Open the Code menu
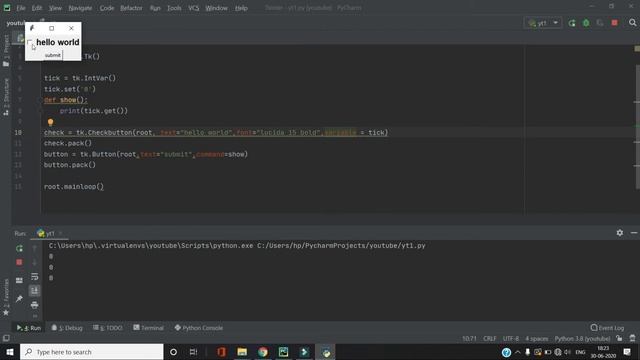The width and height of the screenshot is (640, 360). pos(107,8)
